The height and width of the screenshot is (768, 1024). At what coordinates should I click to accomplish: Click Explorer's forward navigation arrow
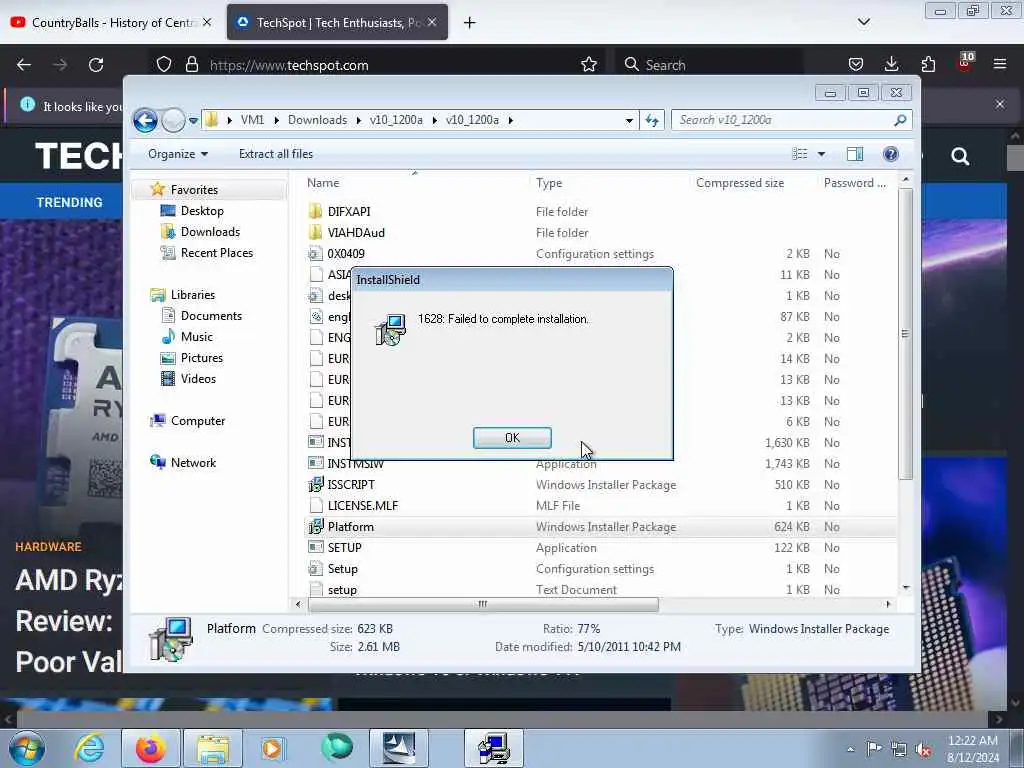pyautogui.click(x=173, y=120)
